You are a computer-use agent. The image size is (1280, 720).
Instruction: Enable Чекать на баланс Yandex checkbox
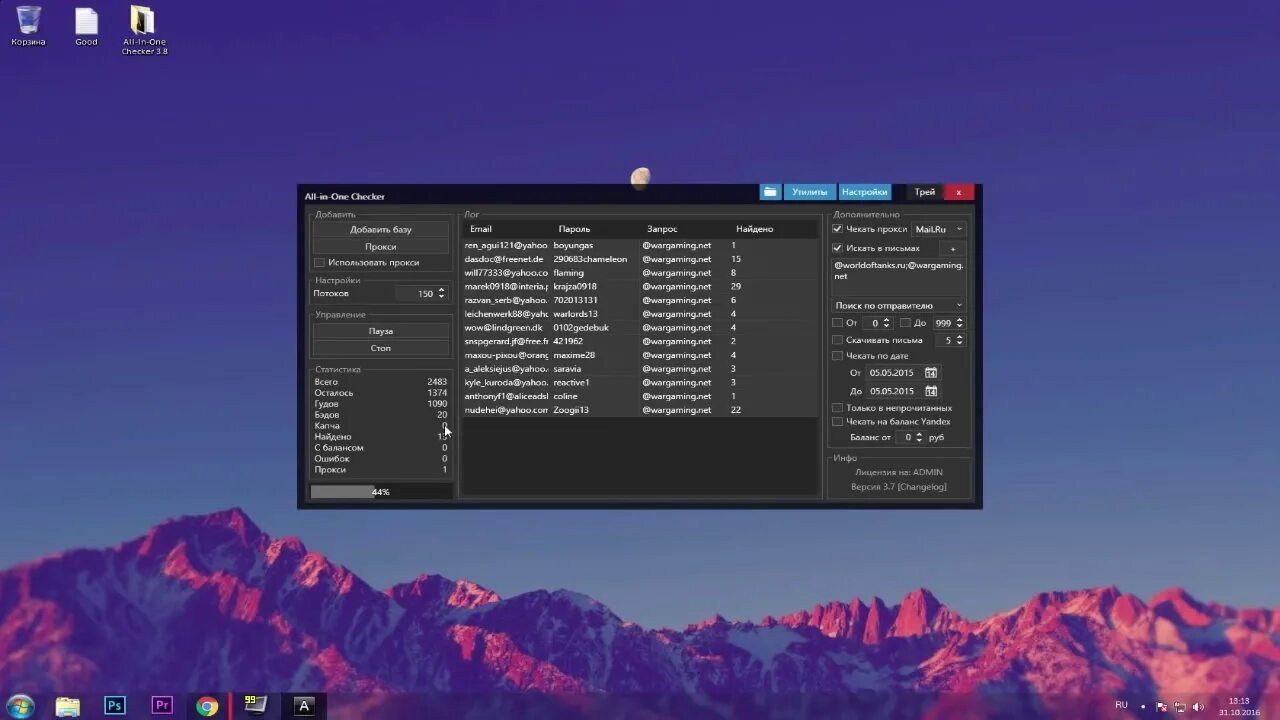[837, 422]
